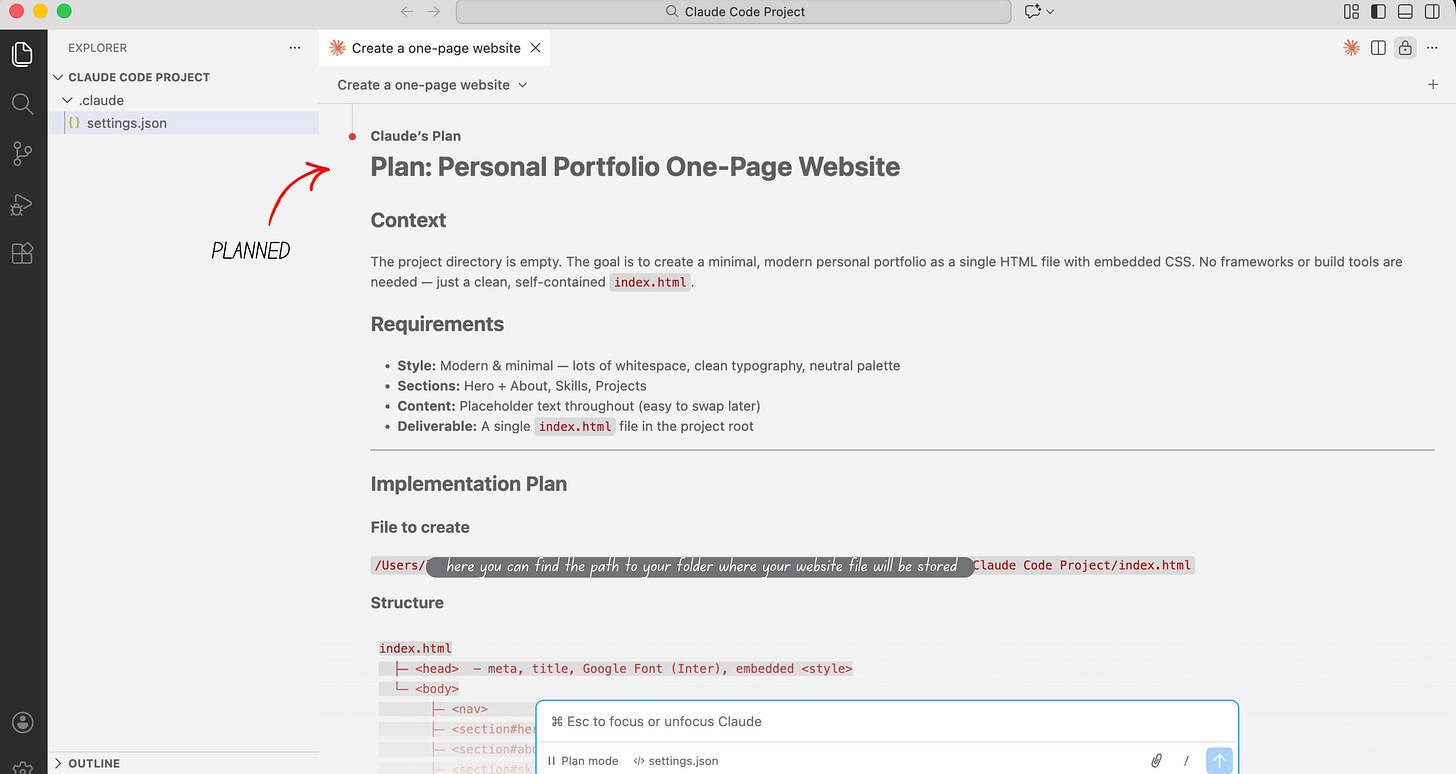Toggle the bottom panel layout button
1456x774 pixels.
(1404, 11)
